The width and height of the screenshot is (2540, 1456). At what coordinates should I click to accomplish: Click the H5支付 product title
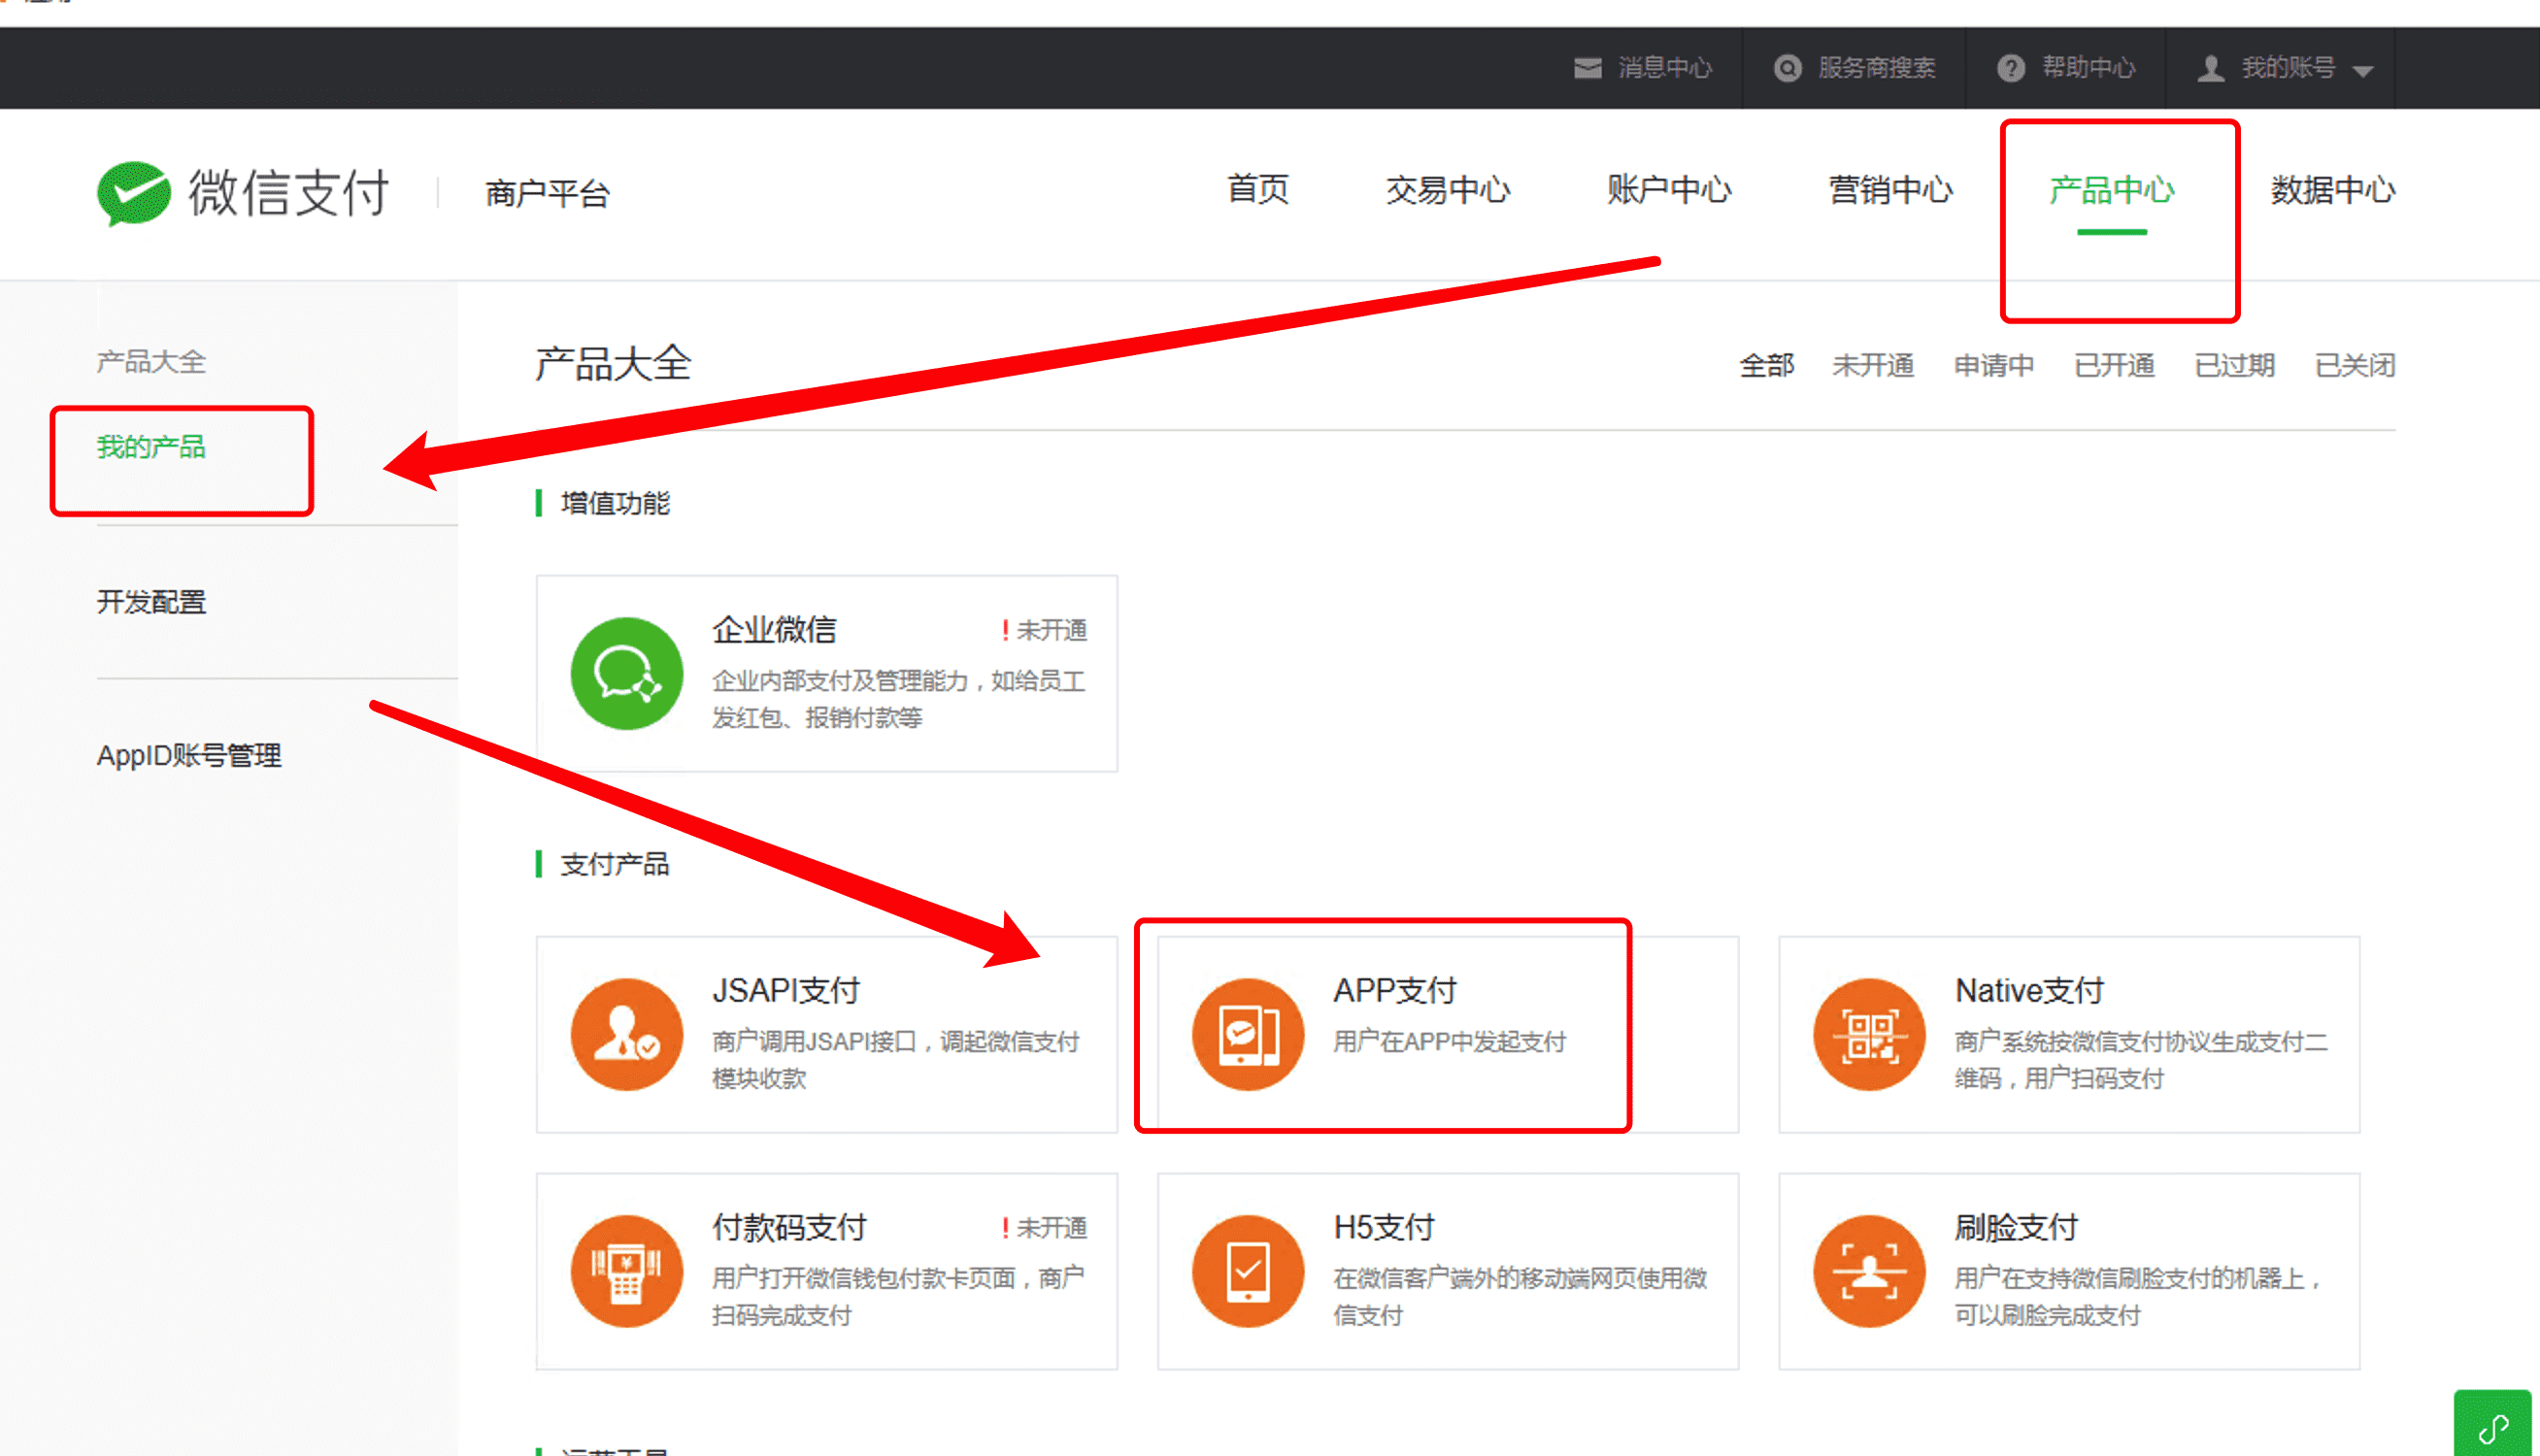tap(1384, 1227)
